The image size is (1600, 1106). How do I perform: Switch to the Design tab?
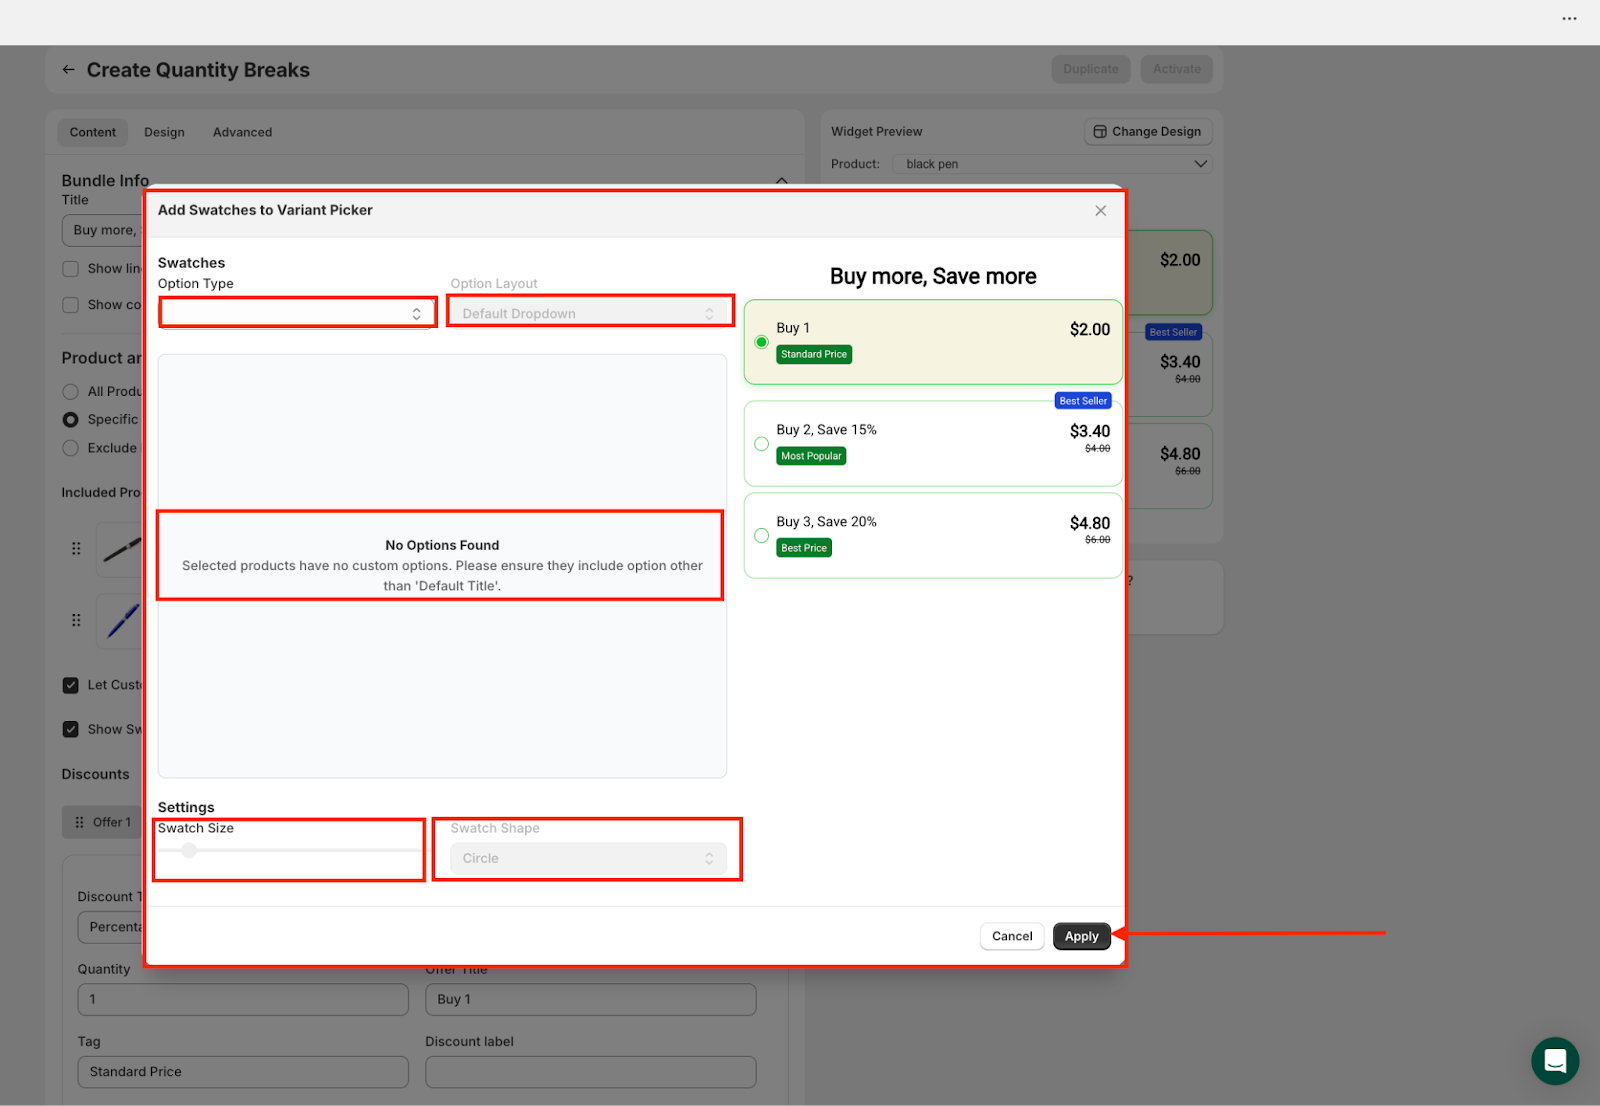[164, 132]
